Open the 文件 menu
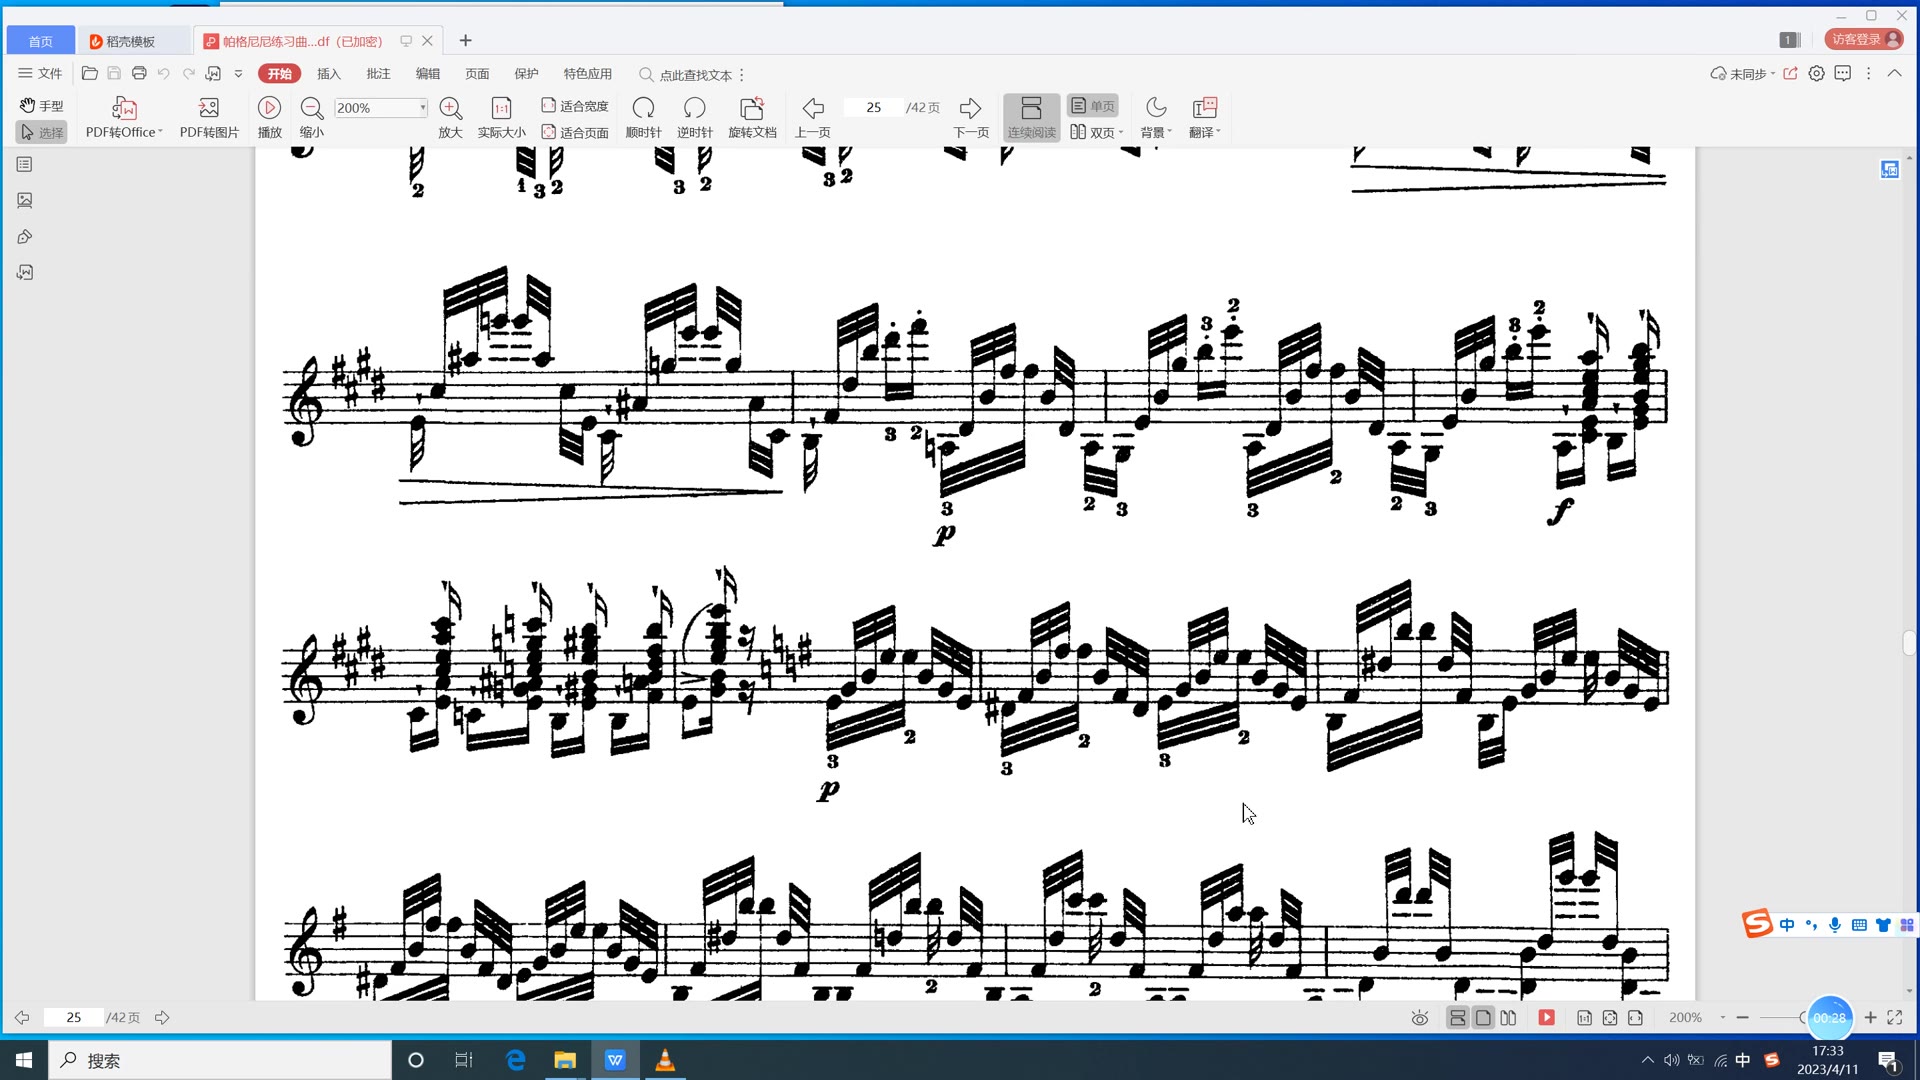1920x1080 pixels. click(x=40, y=74)
